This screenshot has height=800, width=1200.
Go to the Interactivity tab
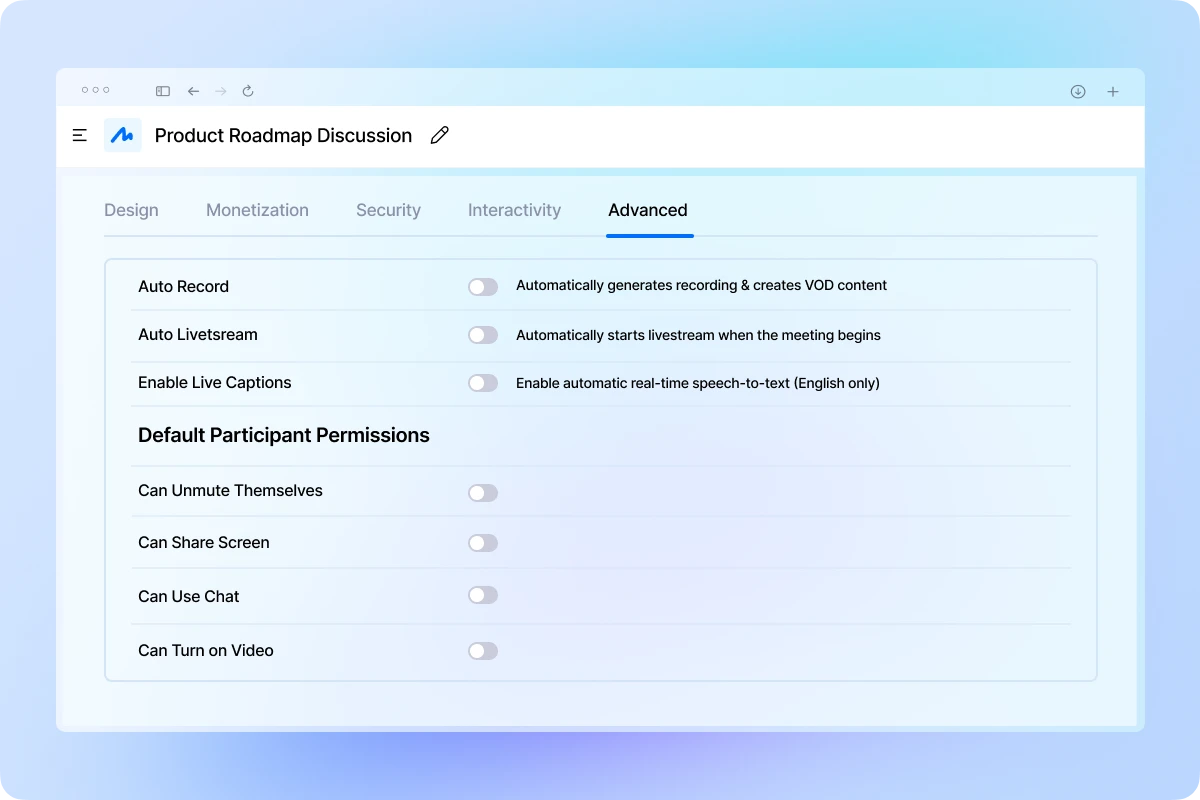[514, 210]
